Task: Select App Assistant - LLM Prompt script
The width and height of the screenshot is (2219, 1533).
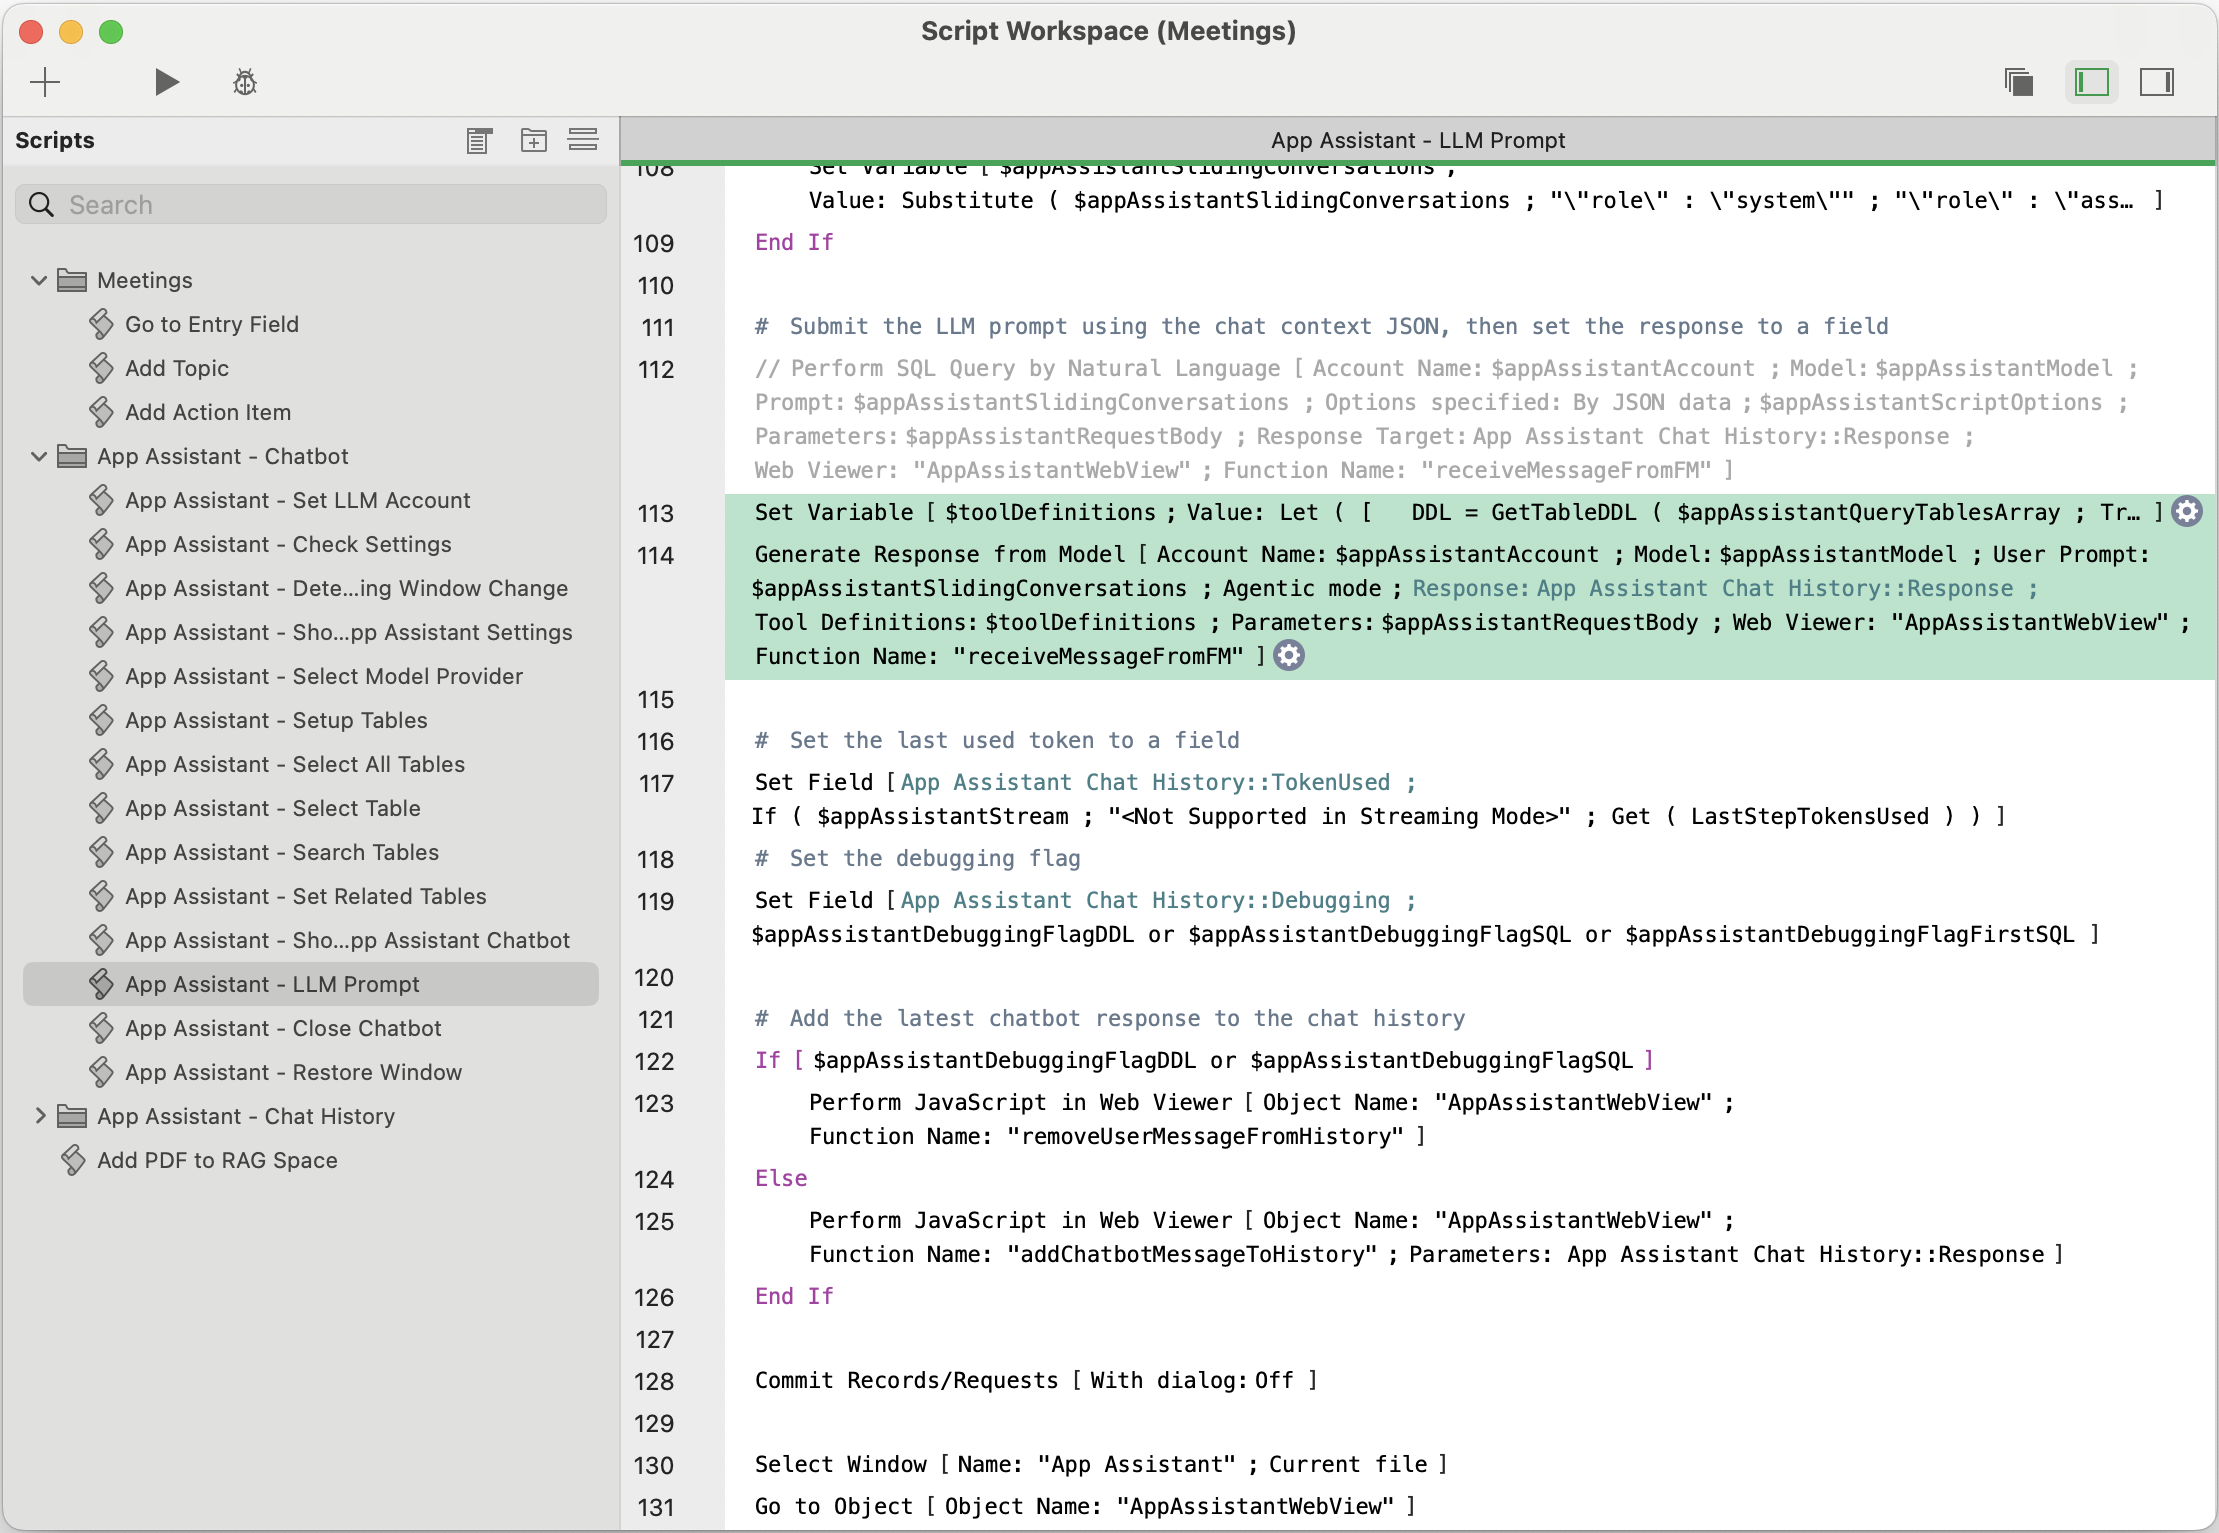Action: tap(311, 985)
